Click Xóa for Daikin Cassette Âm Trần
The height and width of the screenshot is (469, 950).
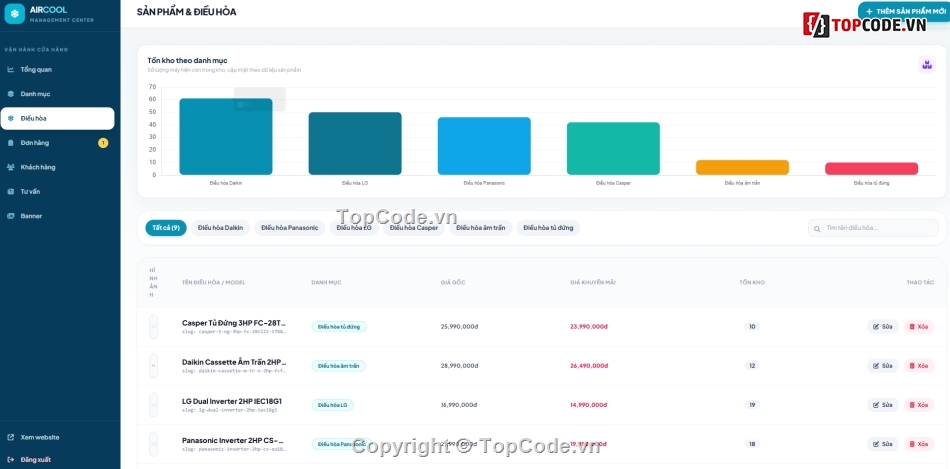tap(918, 365)
